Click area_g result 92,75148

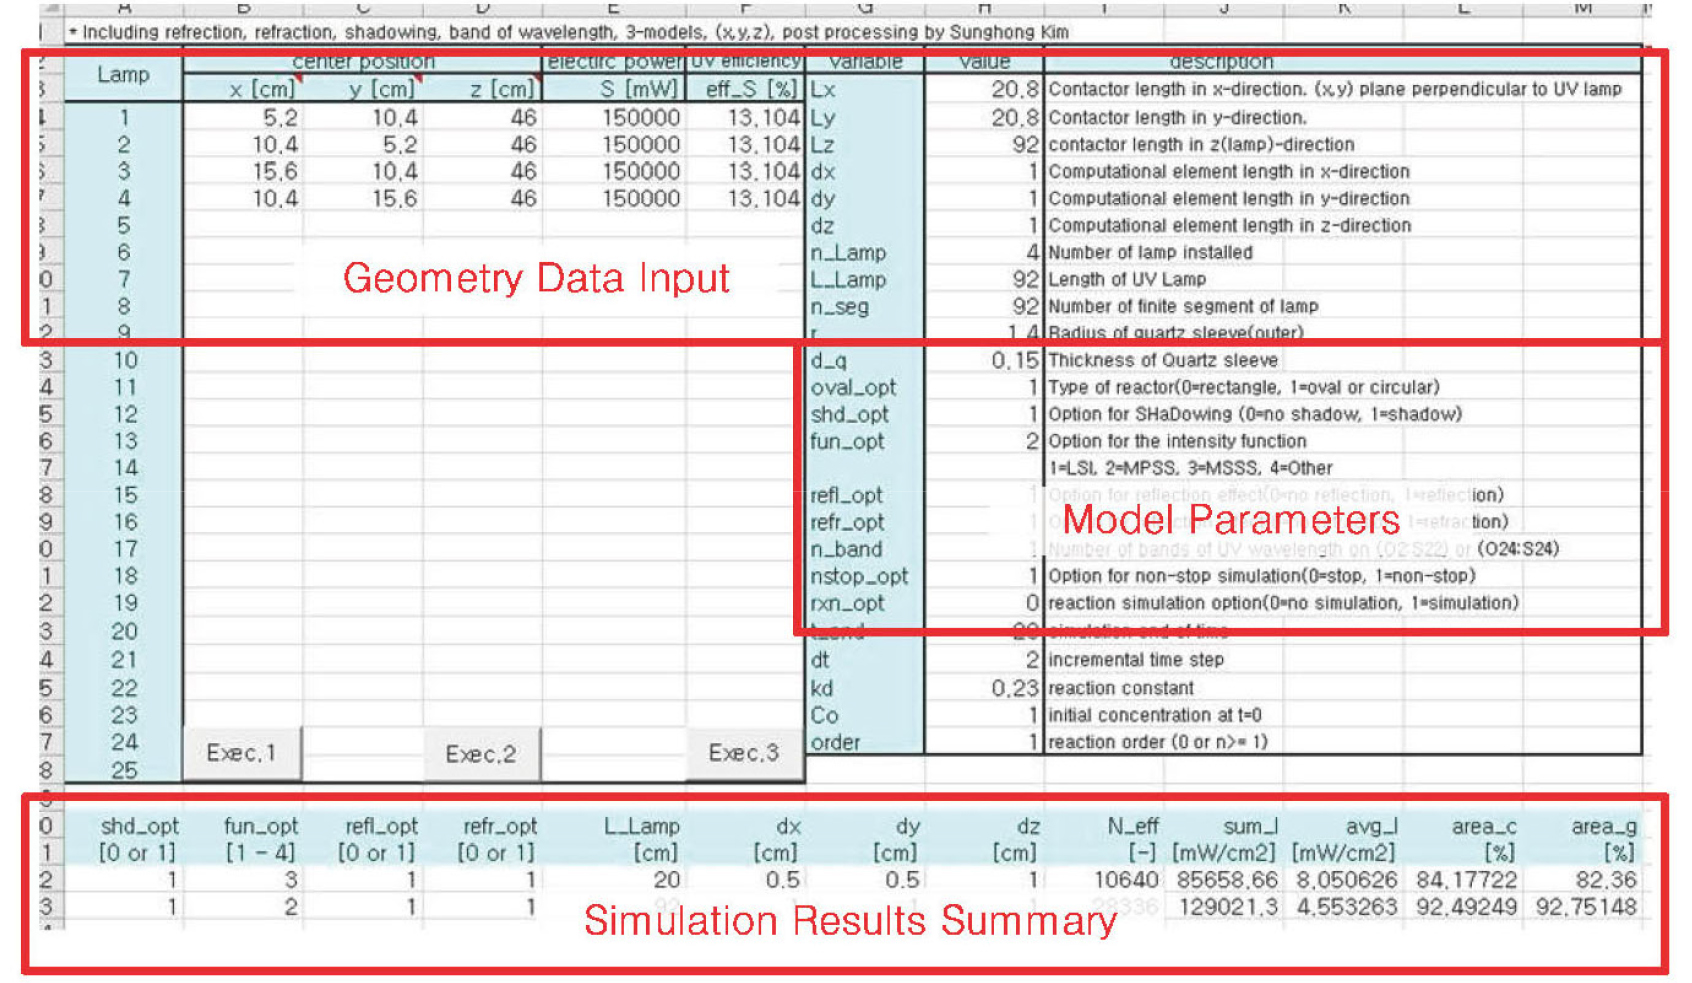[x=1584, y=907]
